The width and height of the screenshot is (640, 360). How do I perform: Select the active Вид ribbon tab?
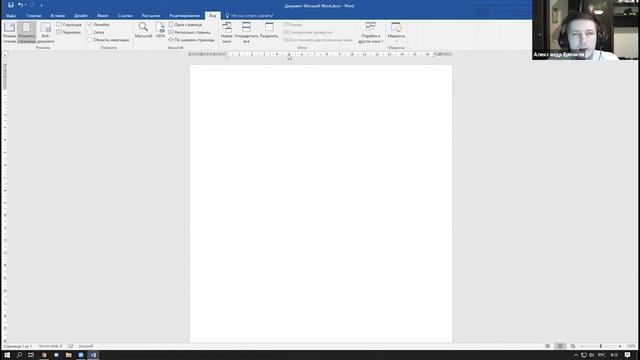pyautogui.click(x=213, y=16)
